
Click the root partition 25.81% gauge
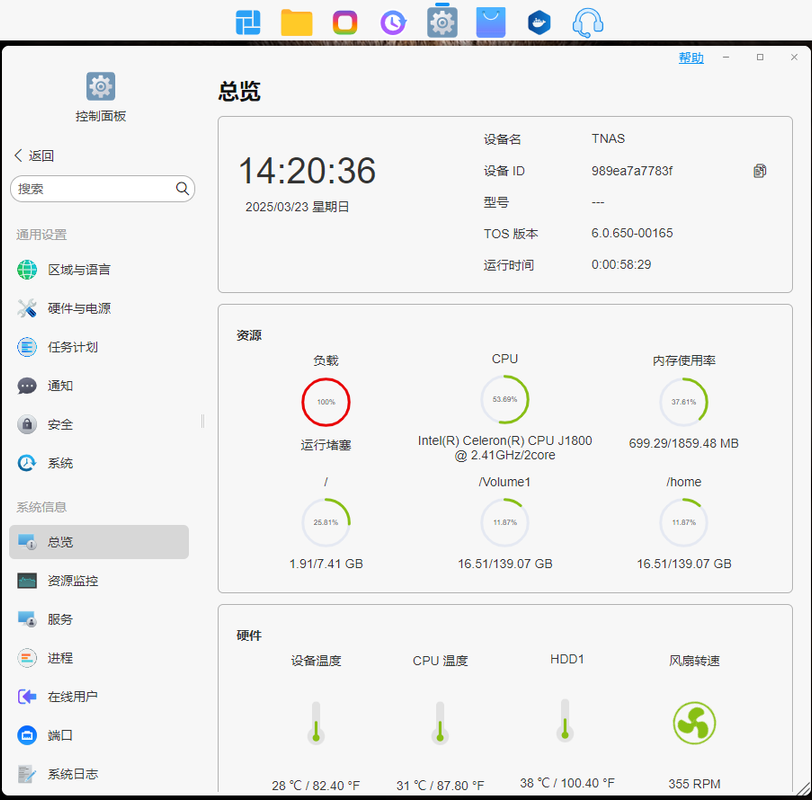click(326, 522)
